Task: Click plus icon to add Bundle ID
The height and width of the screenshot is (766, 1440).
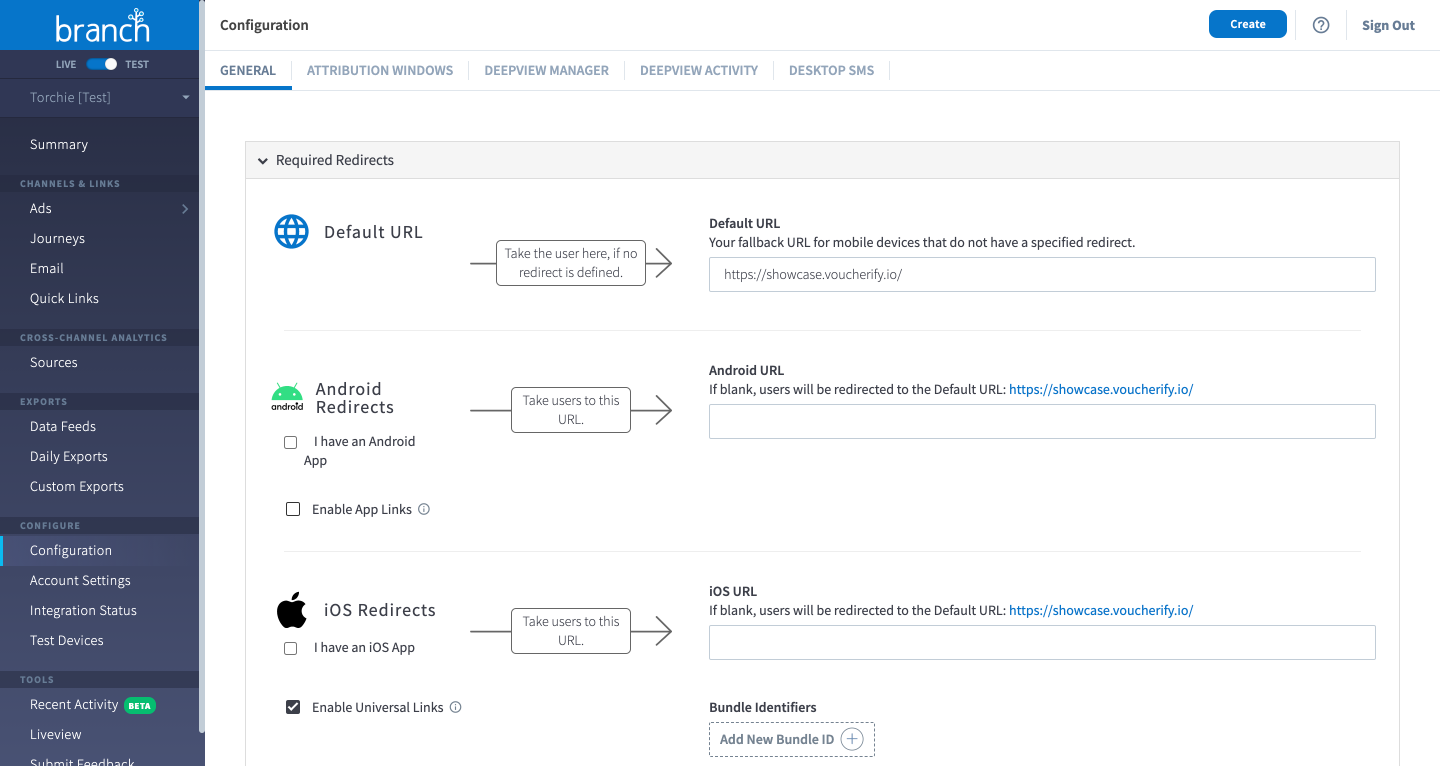Action: click(852, 739)
